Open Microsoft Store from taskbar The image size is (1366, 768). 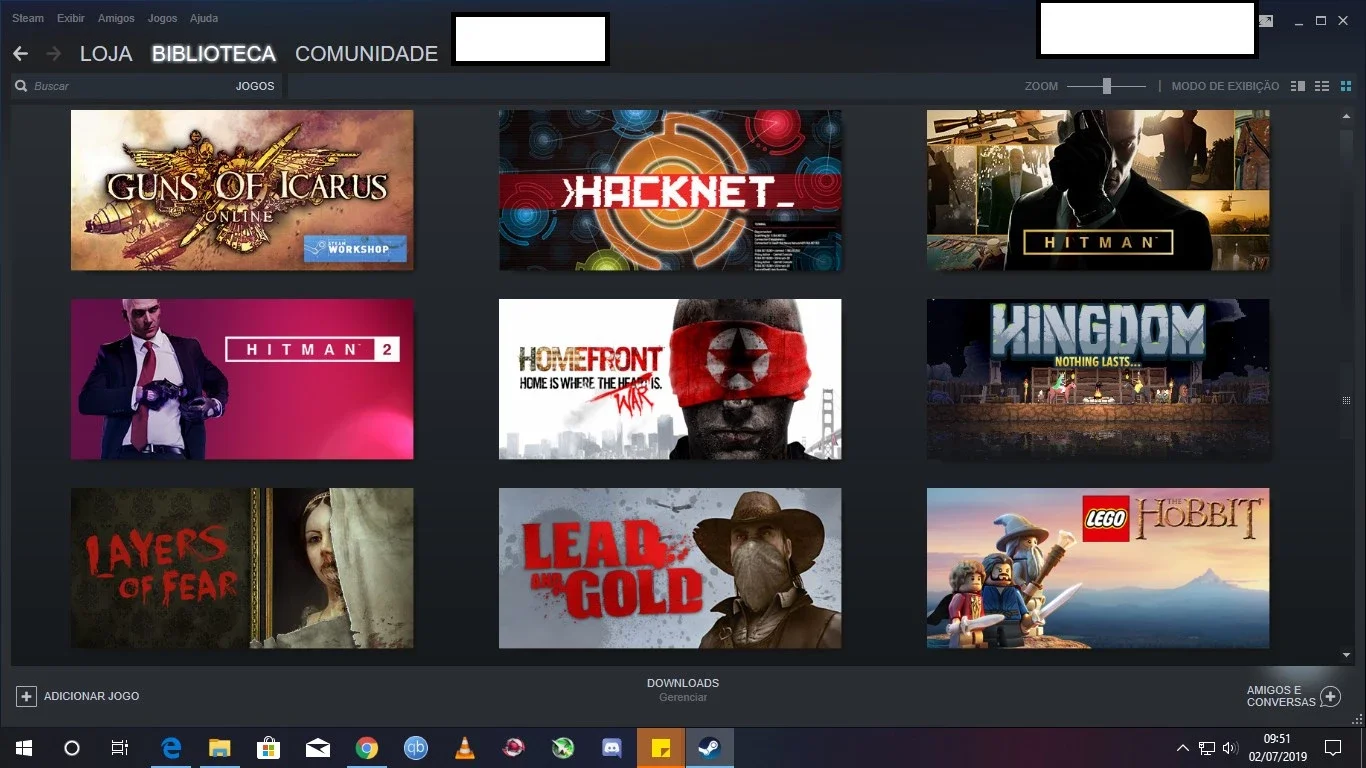[x=268, y=747]
